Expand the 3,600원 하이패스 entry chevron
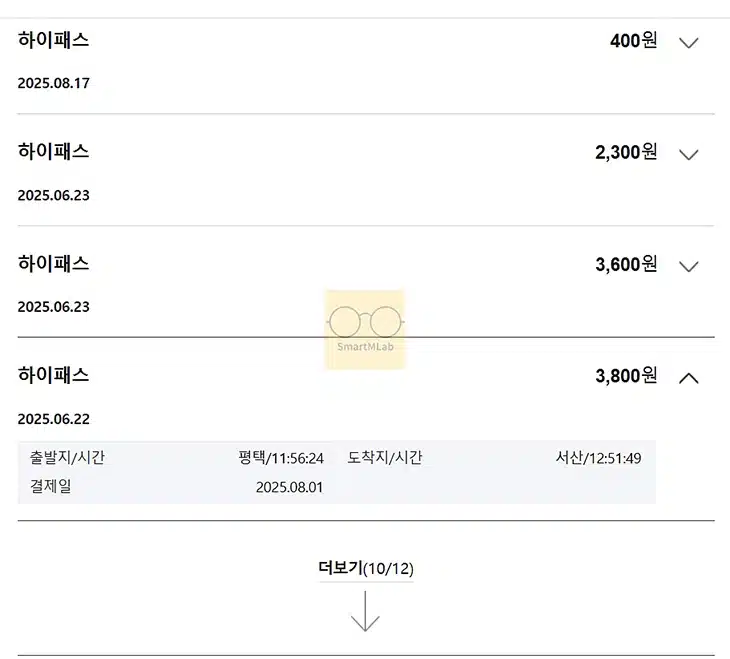Screen dimensions: 730x659 pyautogui.click(x=688, y=266)
